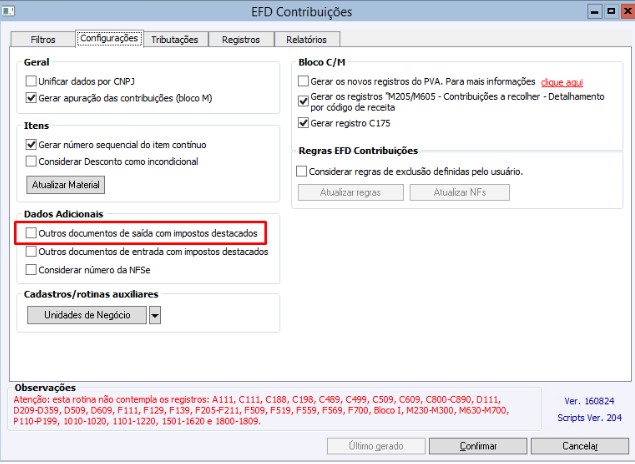The width and height of the screenshot is (635, 464).
Task: Close the EFD Contribuições window
Action: pos(628,11)
